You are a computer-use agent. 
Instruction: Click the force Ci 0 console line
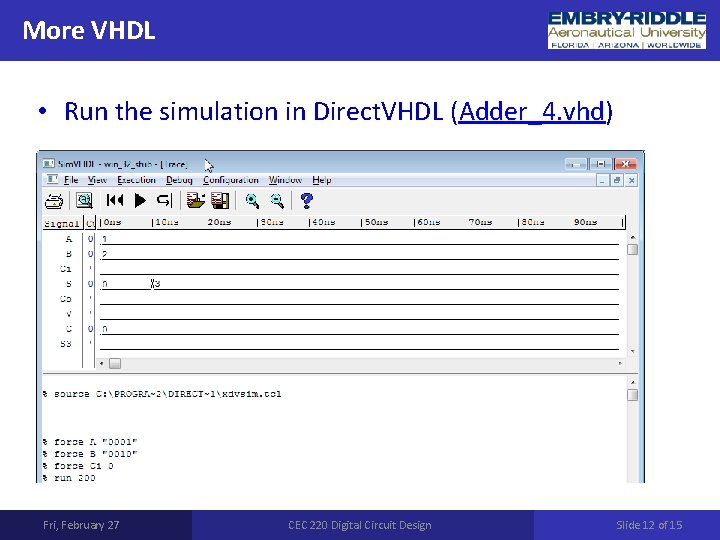pos(78,466)
